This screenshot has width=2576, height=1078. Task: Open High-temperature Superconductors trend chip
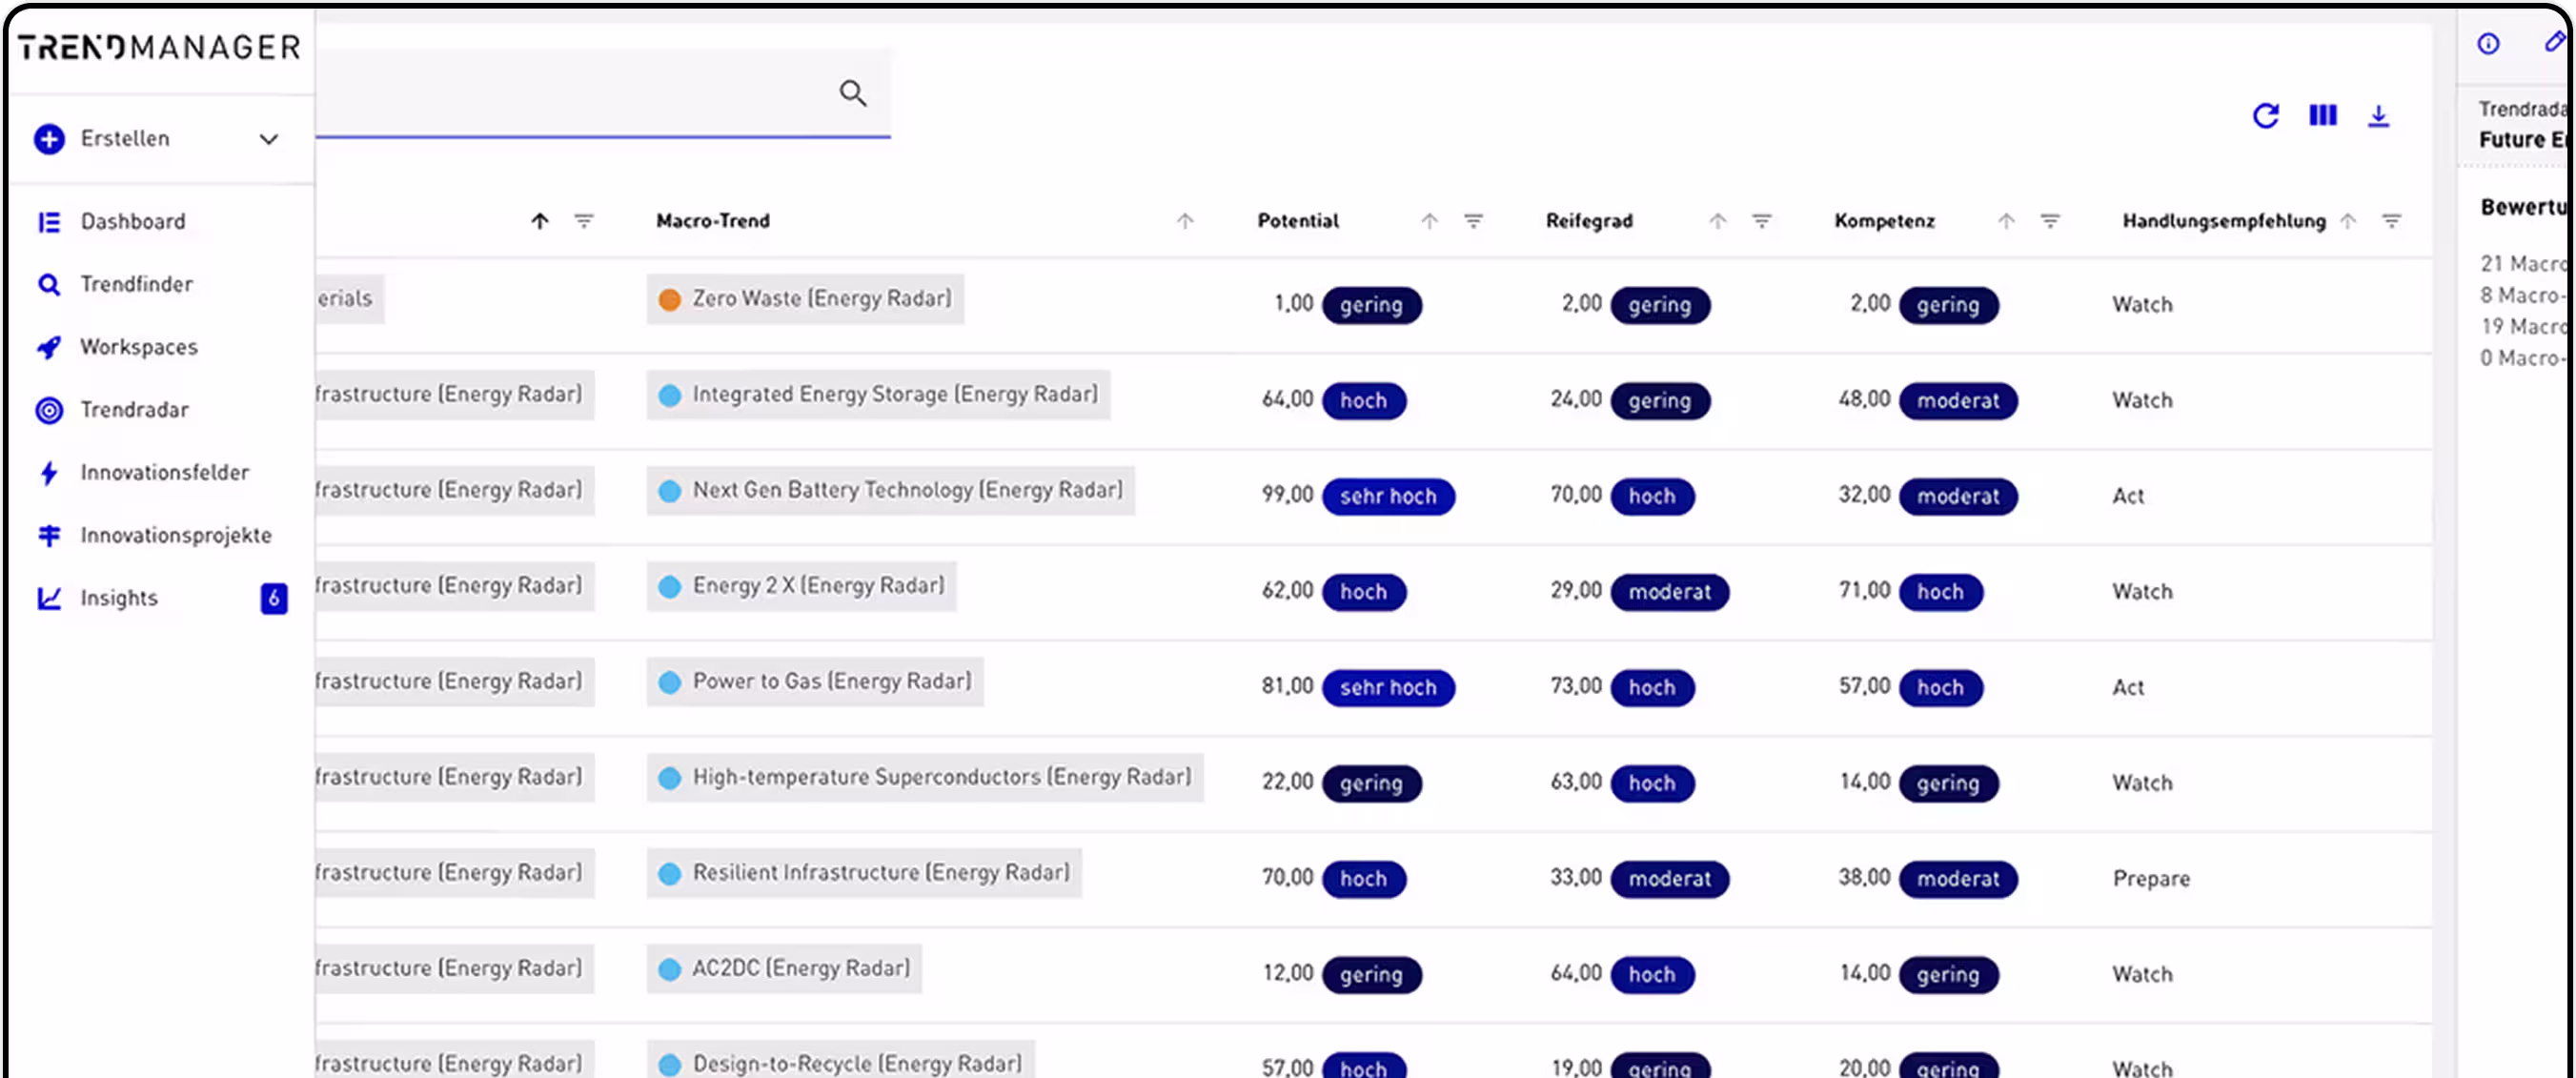click(925, 777)
